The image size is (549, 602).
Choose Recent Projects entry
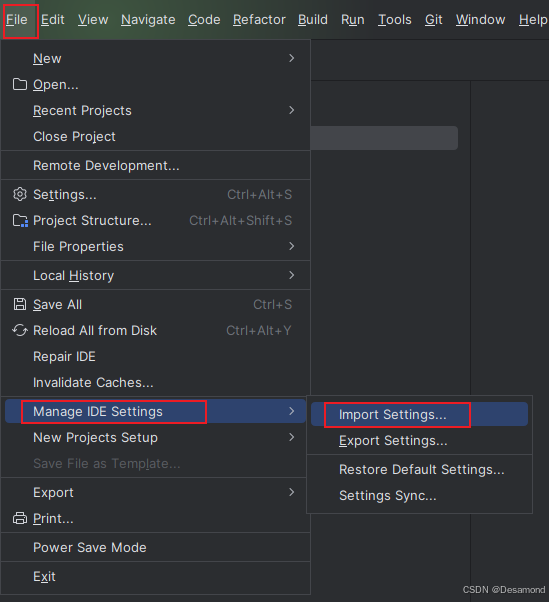tap(155, 111)
